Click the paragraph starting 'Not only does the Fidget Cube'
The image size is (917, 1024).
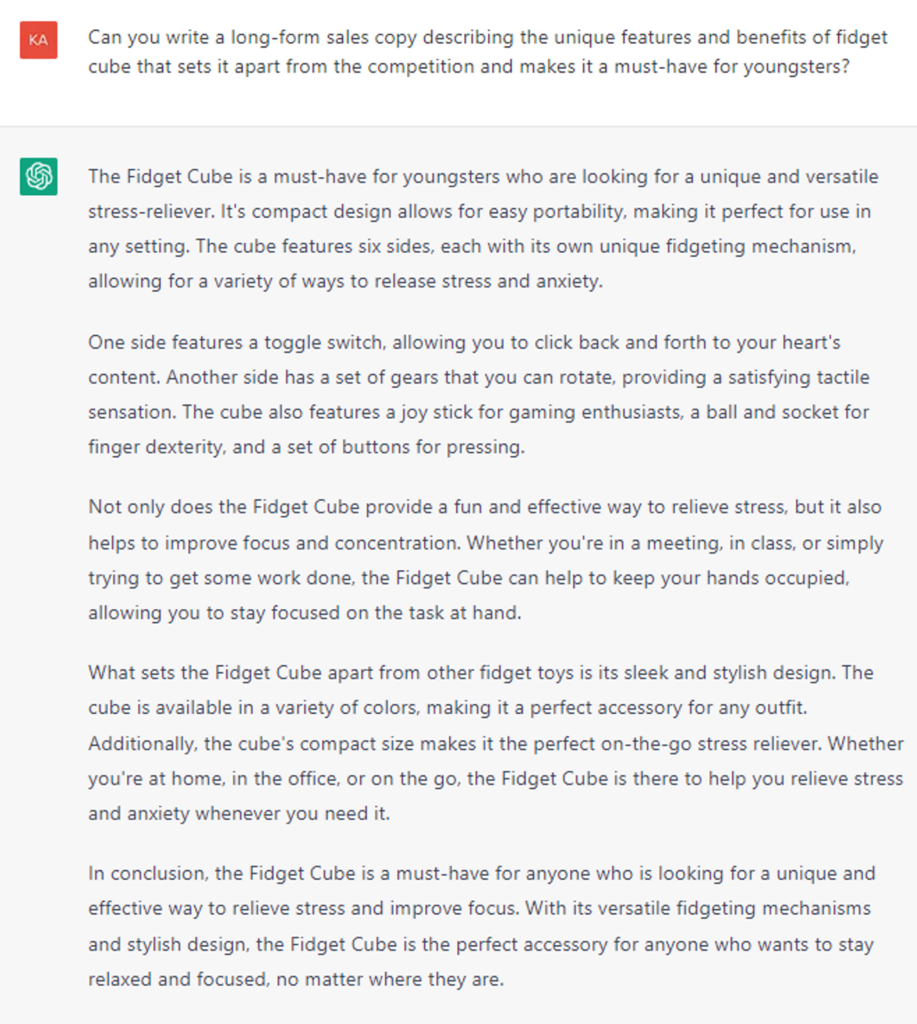pyautogui.click(x=486, y=560)
